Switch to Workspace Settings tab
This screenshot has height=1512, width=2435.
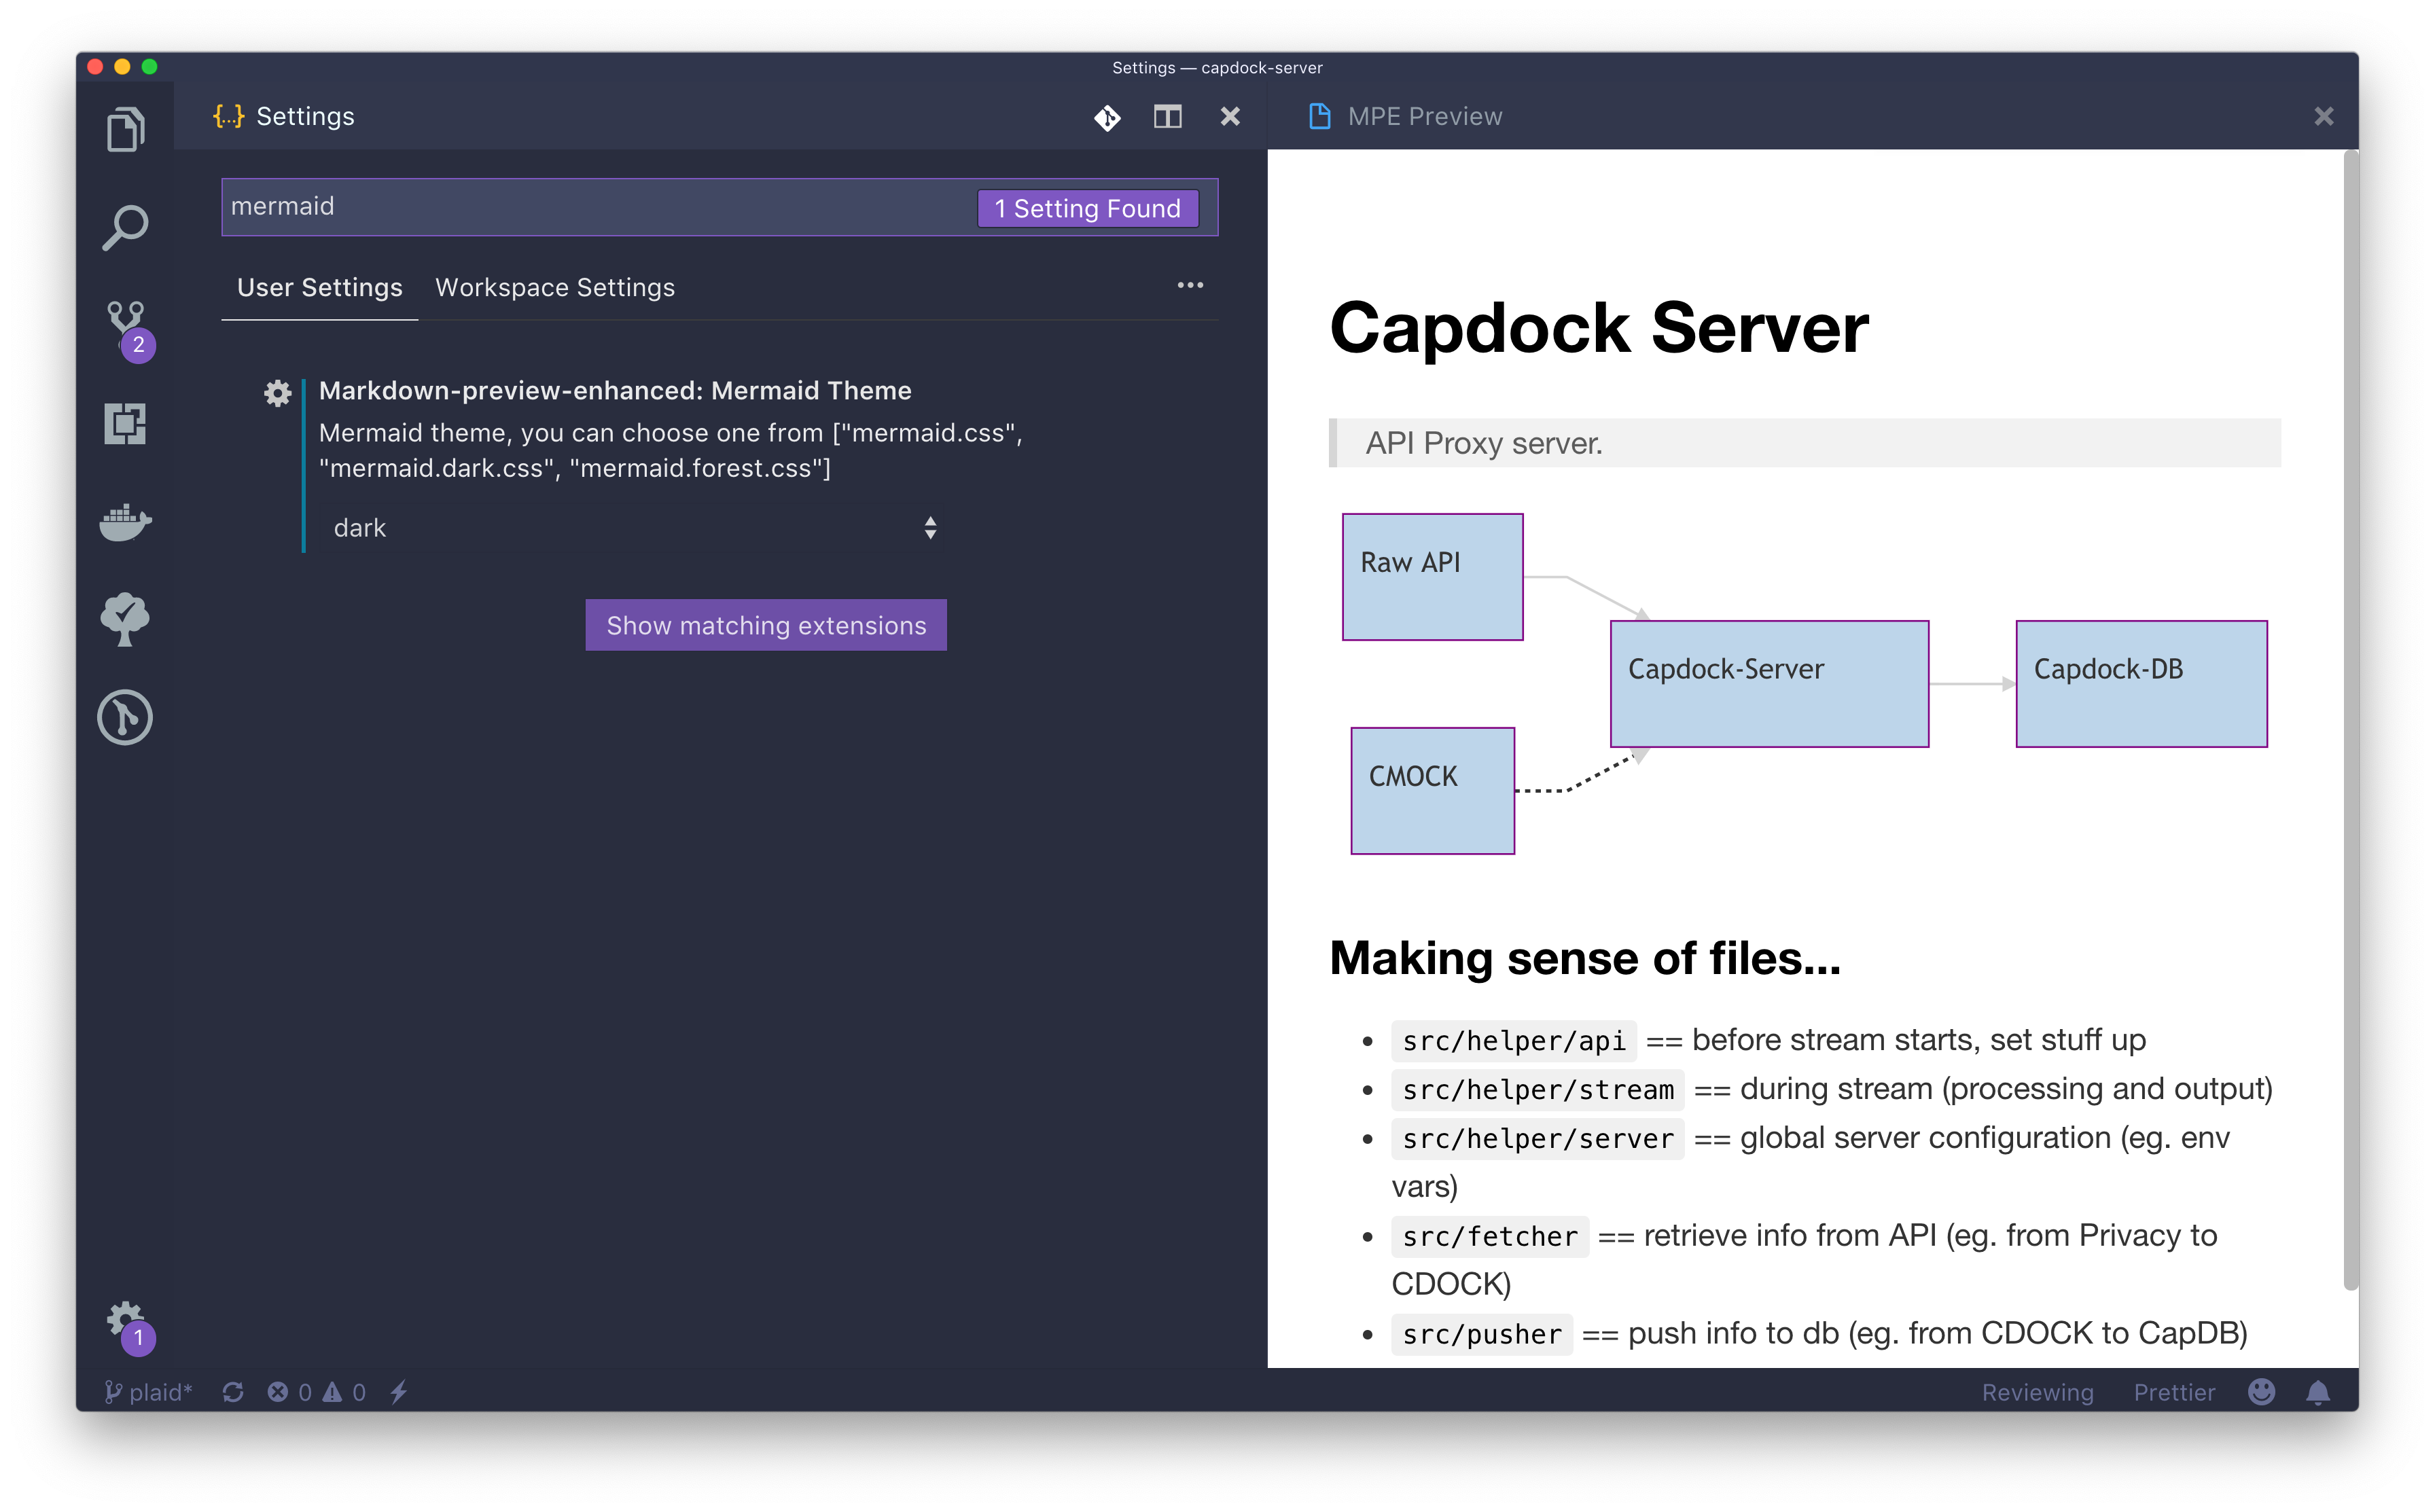click(x=555, y=288)
